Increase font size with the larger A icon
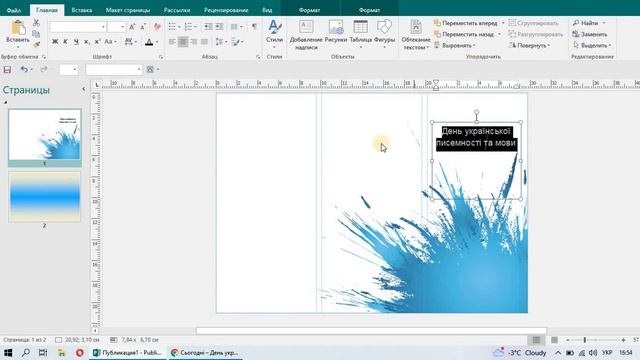Image resolution: width=640 pixels, height=360 pixels. pos(132,27)
